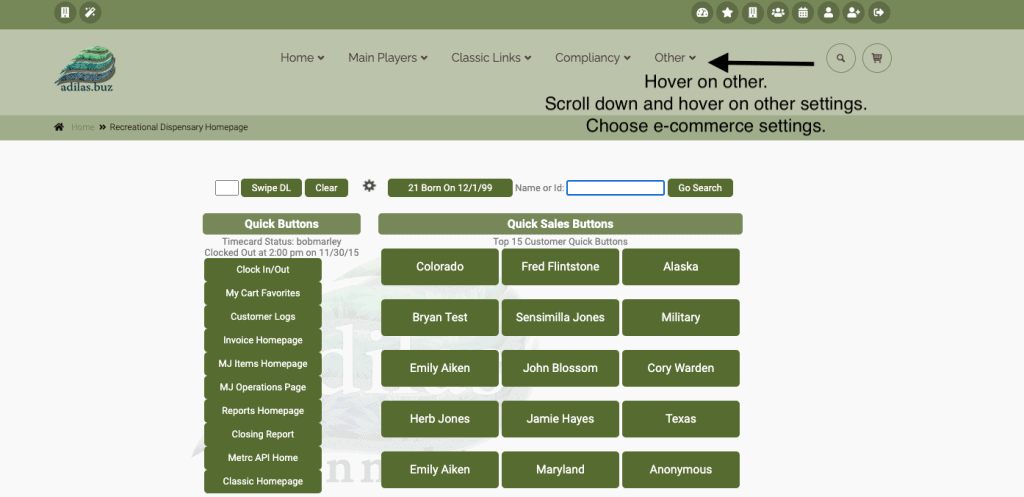Click the add user icon
Screen dimensions: 1024x497
pos(854,12)
